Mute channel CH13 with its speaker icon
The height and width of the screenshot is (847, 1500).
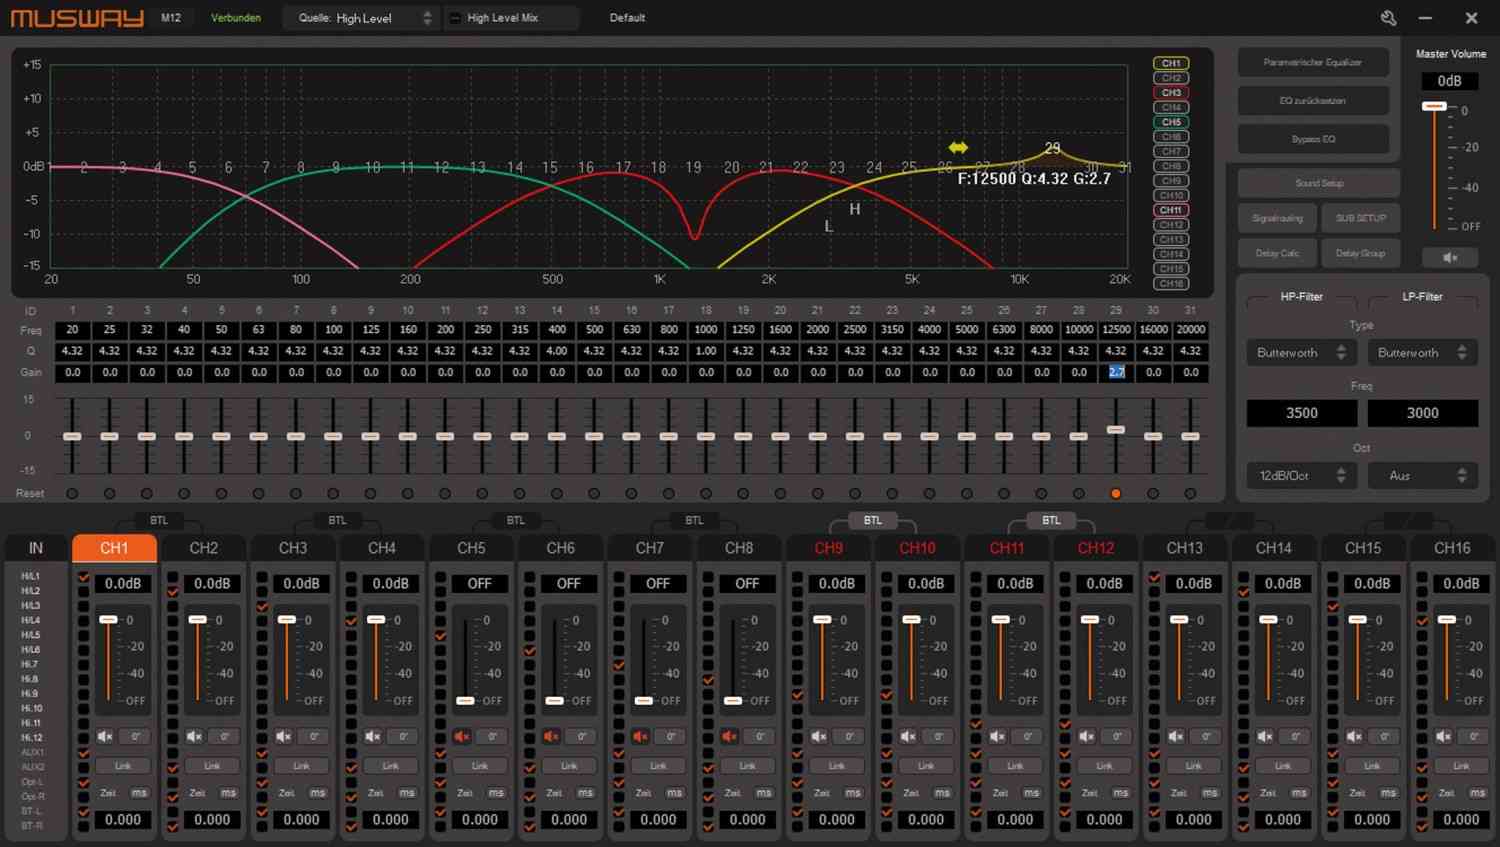point(1176,737)
